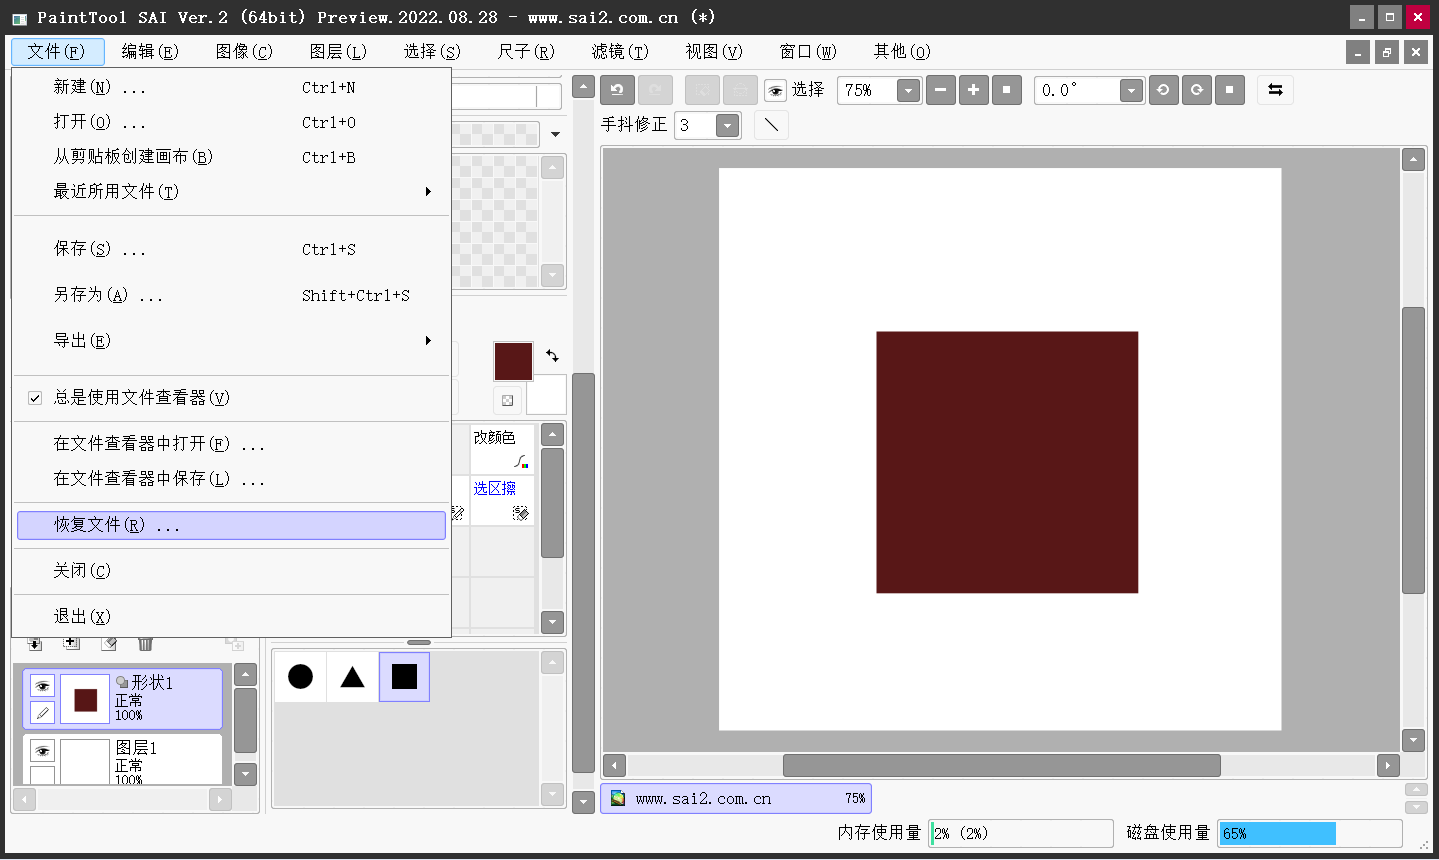Select the triangle shape
Screen dimensions: 1439x860
[352, 677]
